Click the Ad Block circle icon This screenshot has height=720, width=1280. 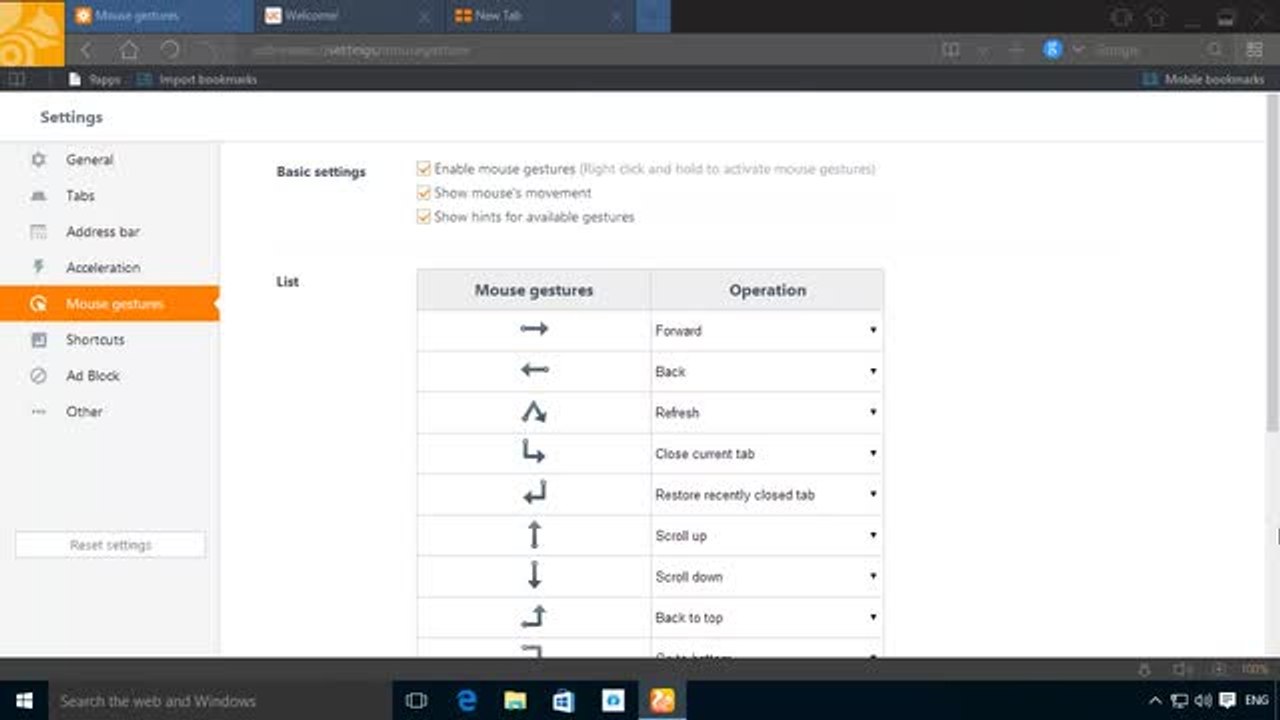point(39,376)
